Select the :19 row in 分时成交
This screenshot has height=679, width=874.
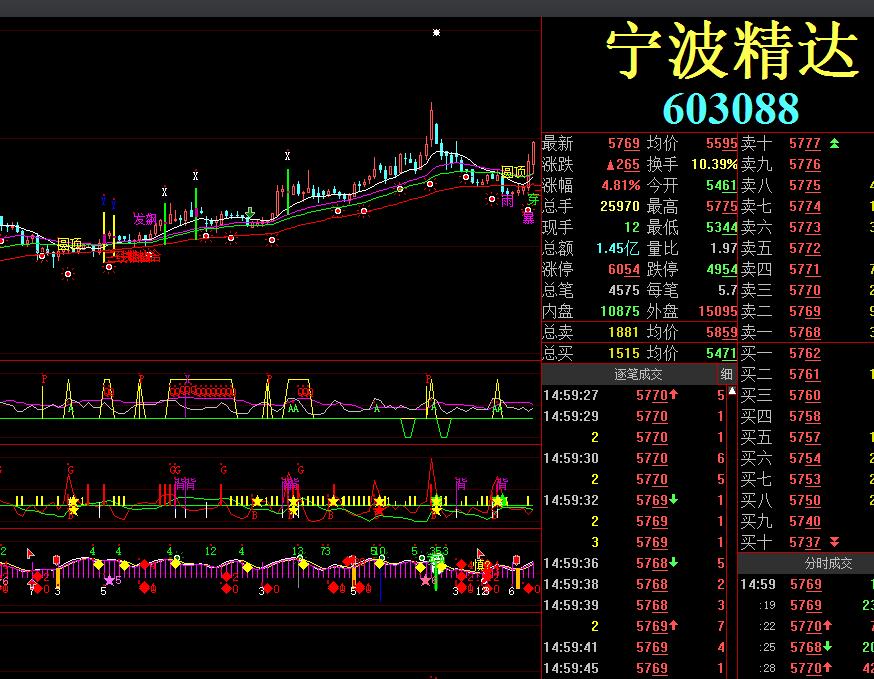pyautogui.click(x=806, y=605)
